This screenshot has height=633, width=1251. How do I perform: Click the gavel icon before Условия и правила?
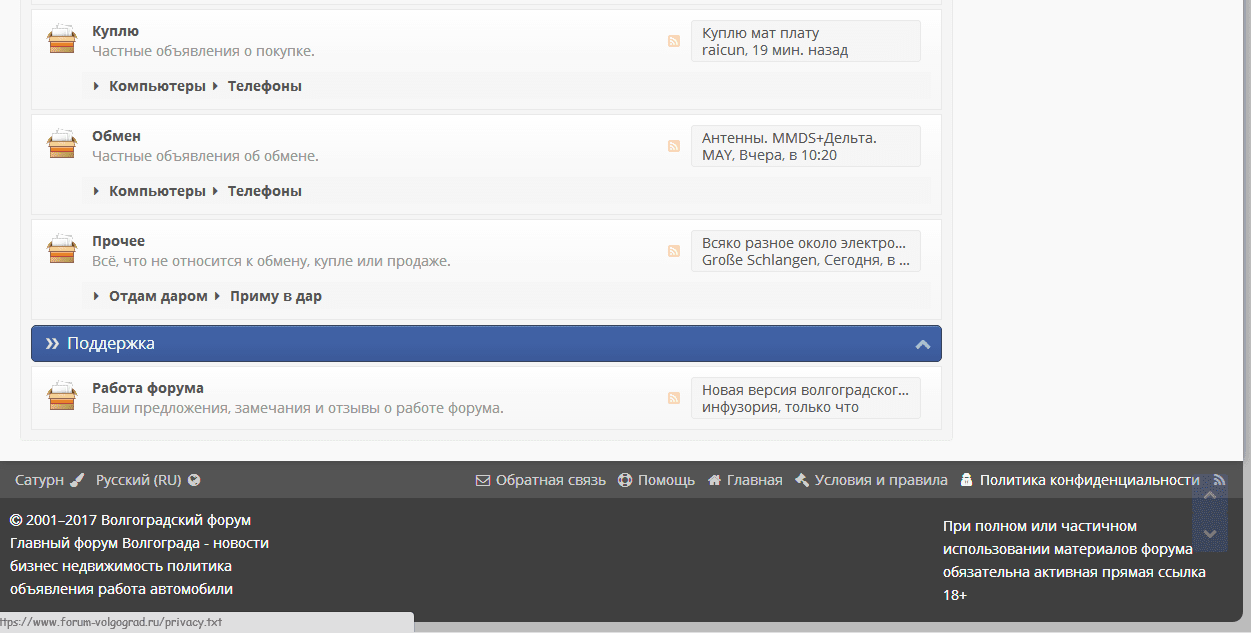(x=802, y=480)
